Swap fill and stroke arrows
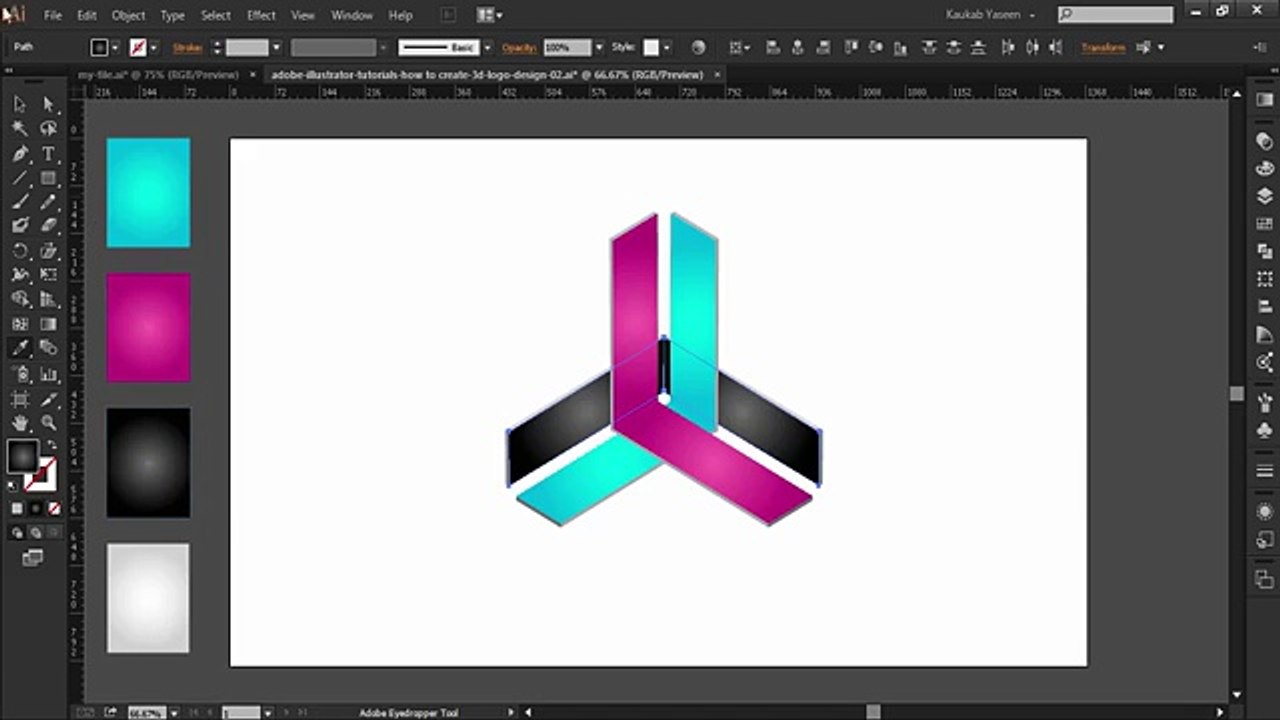The image size is (1280, 720). coord(51,446)
